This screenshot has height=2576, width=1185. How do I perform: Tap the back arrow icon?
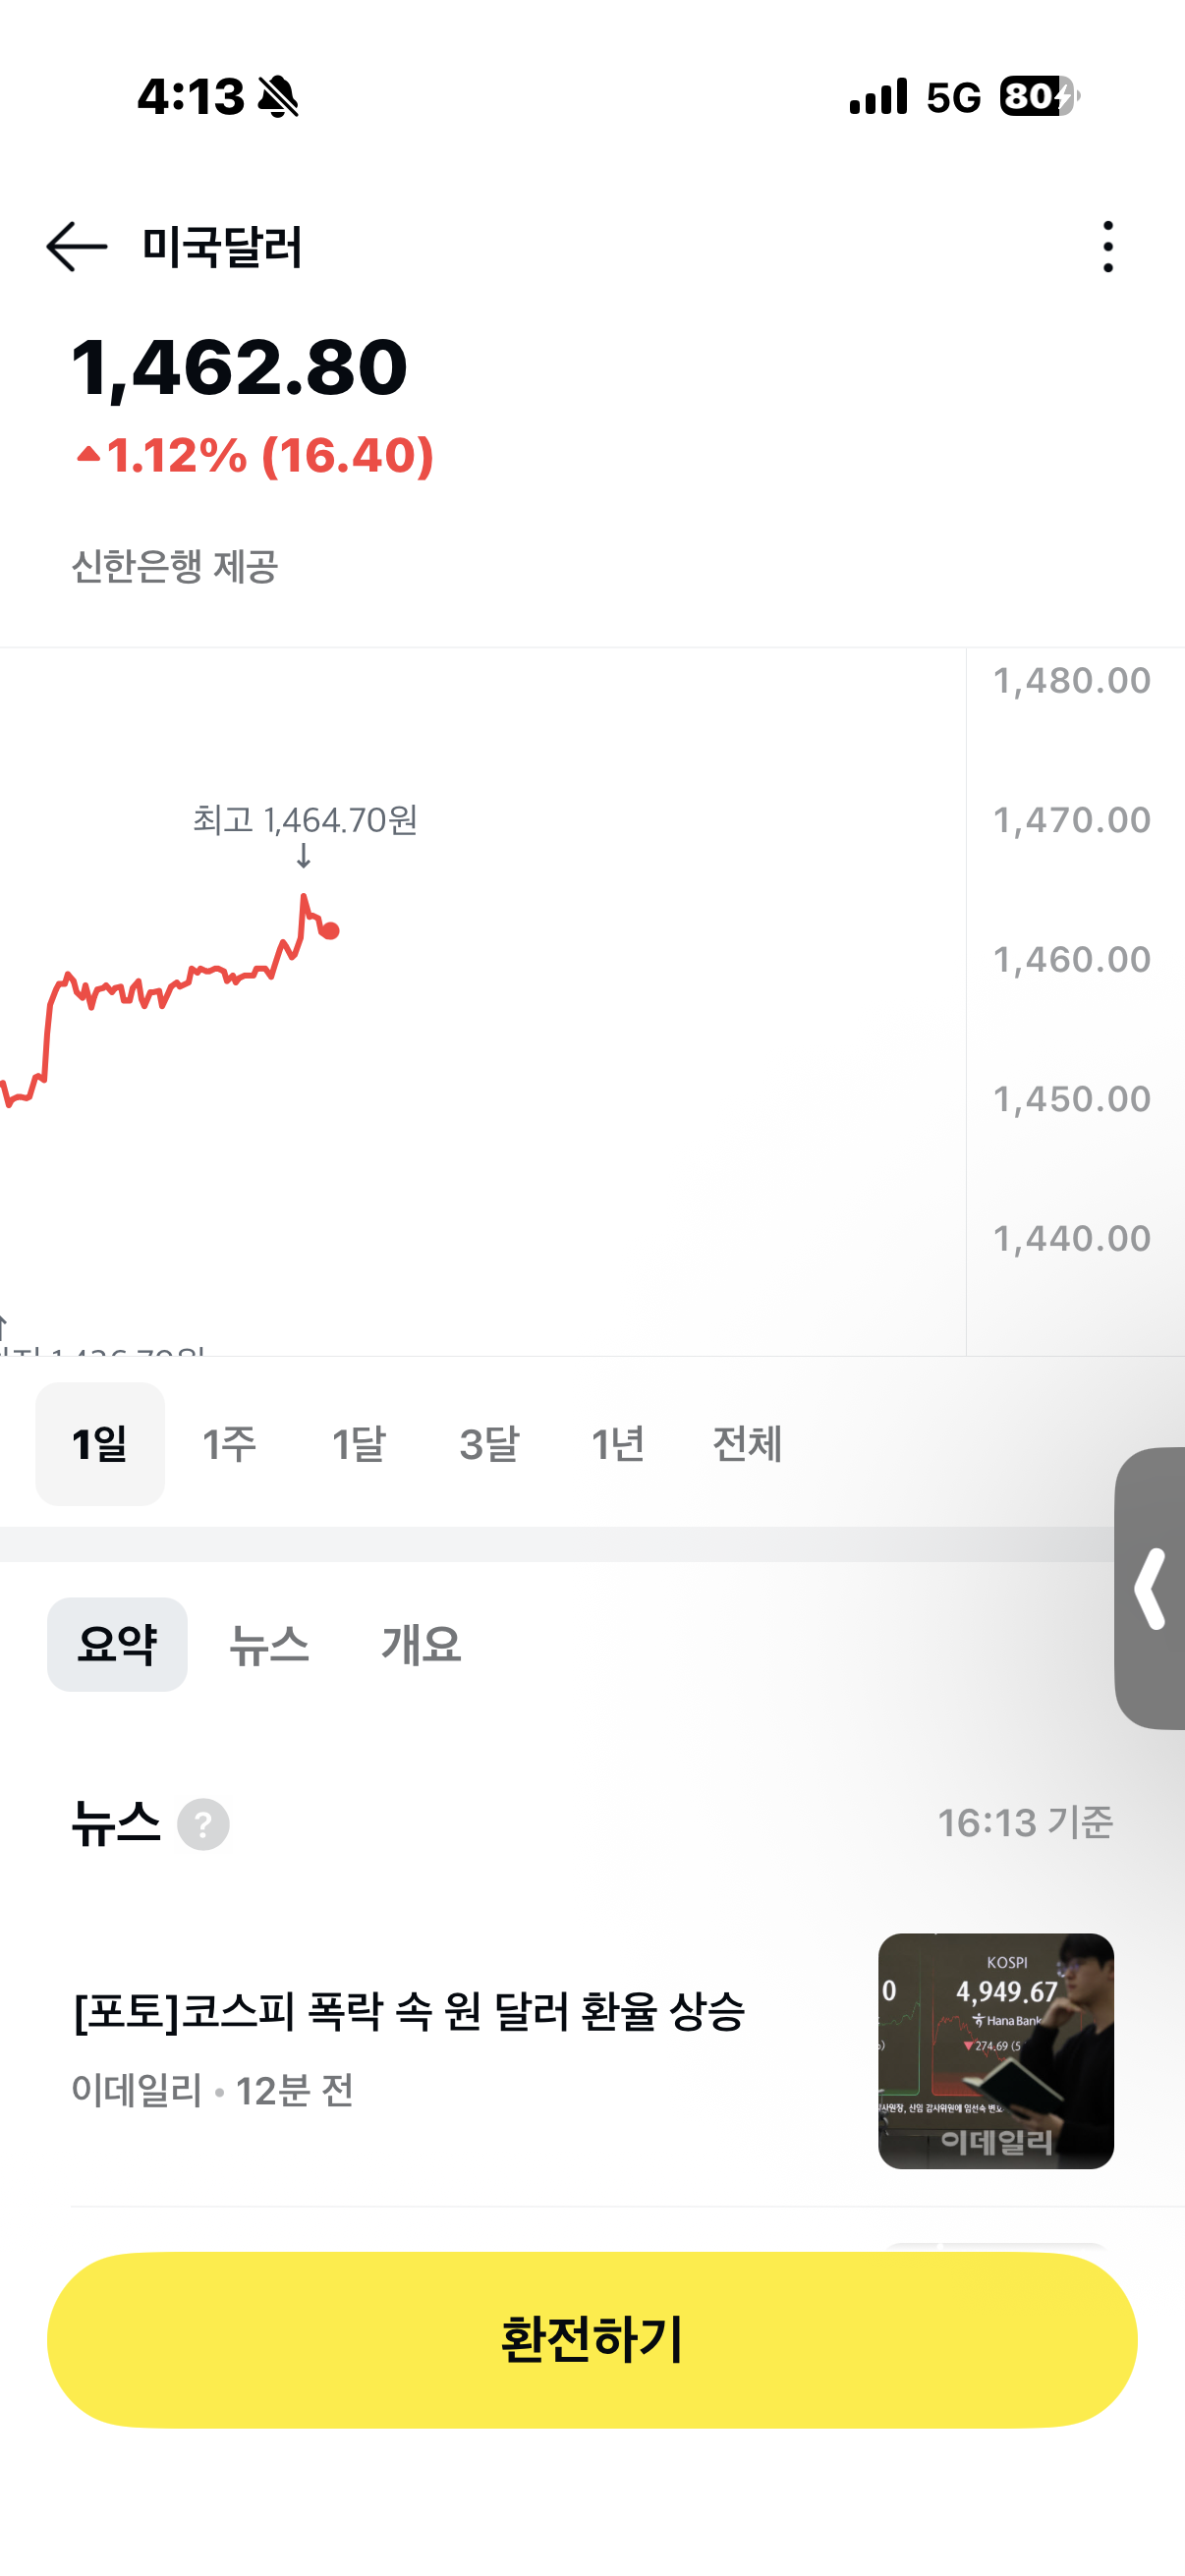[77, 246]
